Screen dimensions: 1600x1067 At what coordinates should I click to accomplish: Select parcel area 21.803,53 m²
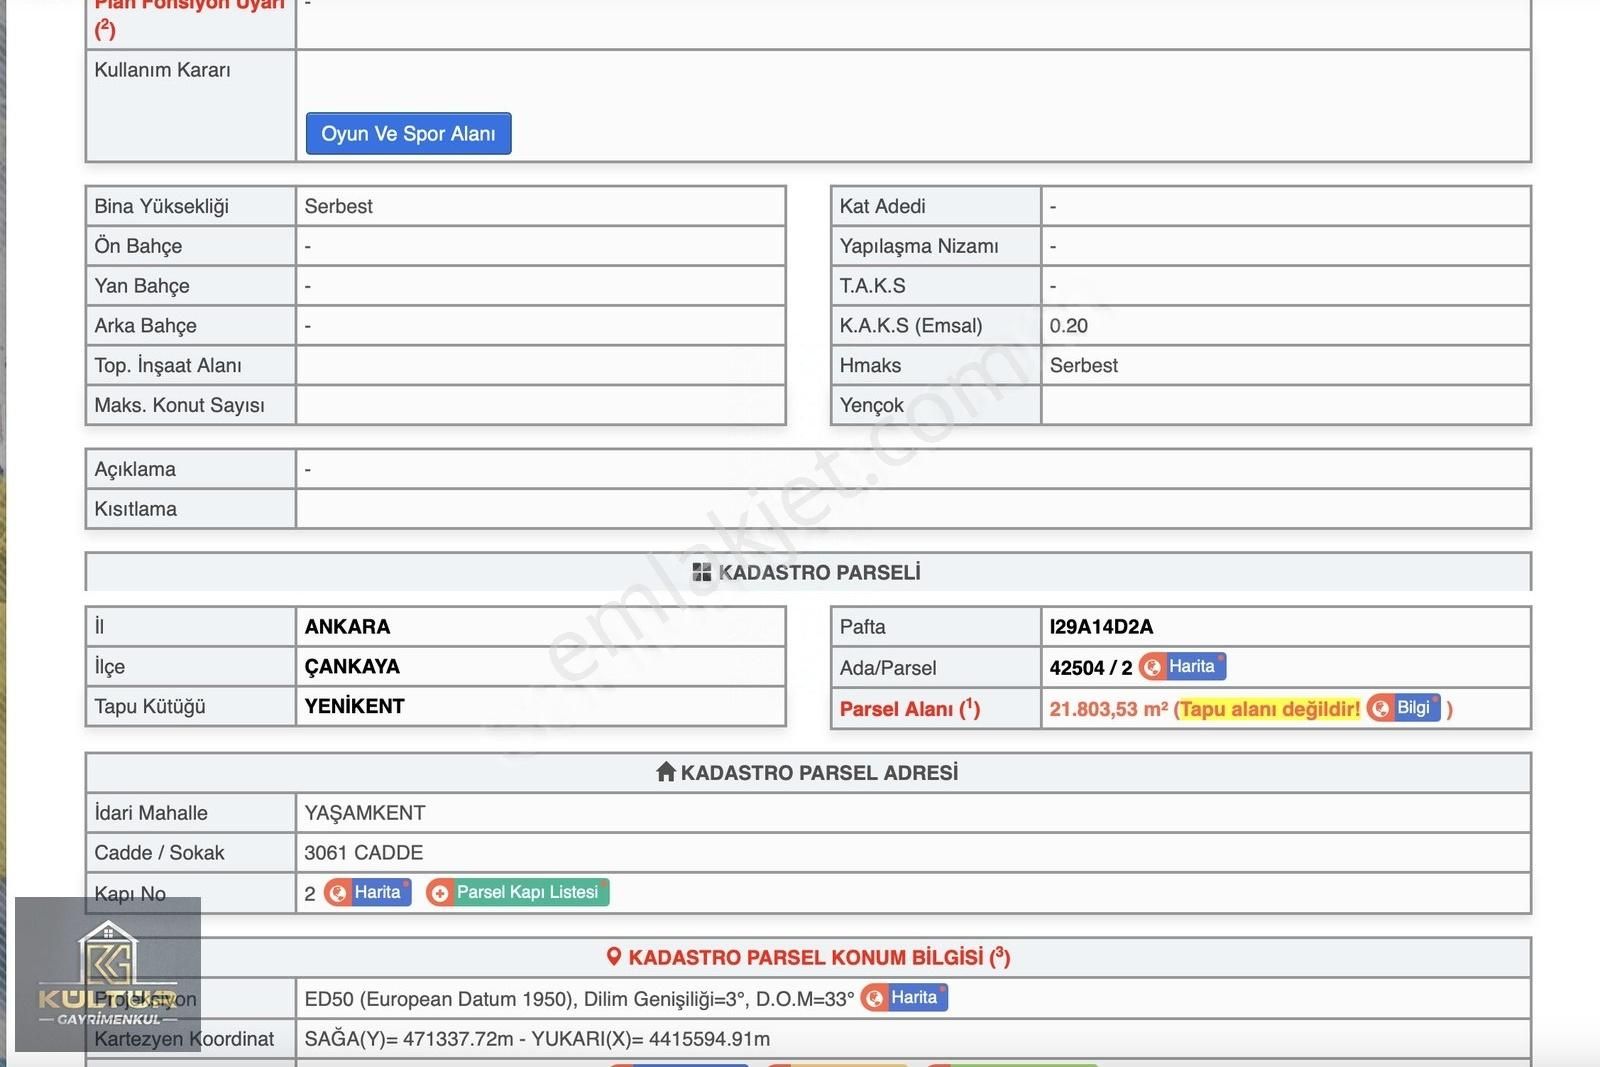pyautogui.click(x=1109, y=709)
